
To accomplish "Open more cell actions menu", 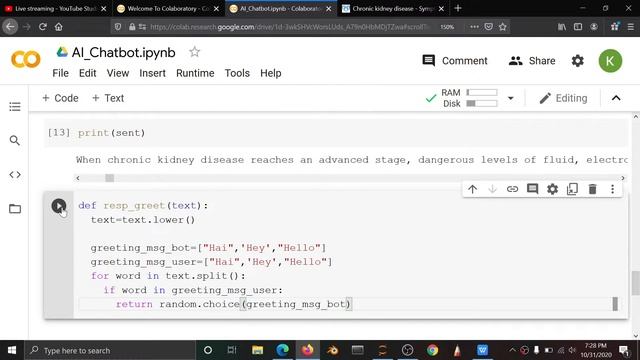I will 612,189.
